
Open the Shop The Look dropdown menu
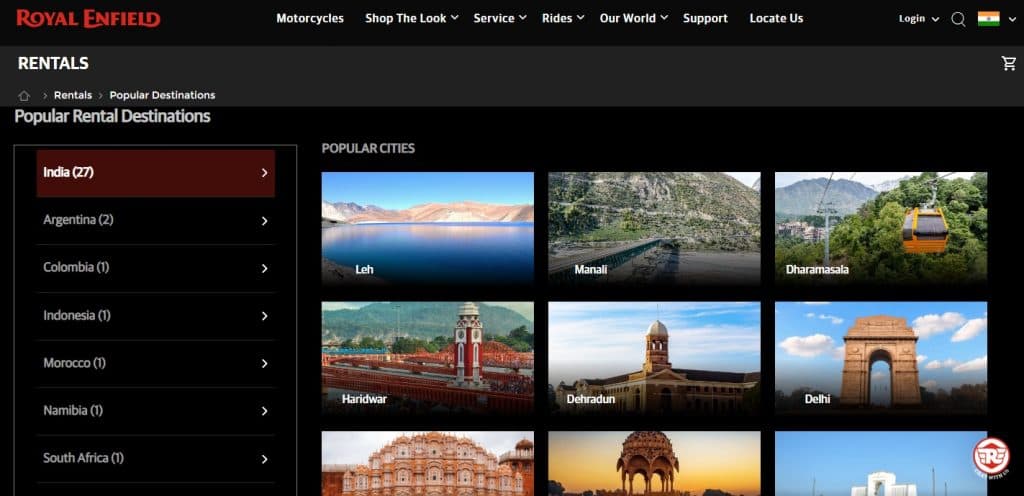click(x=411, y=18)
